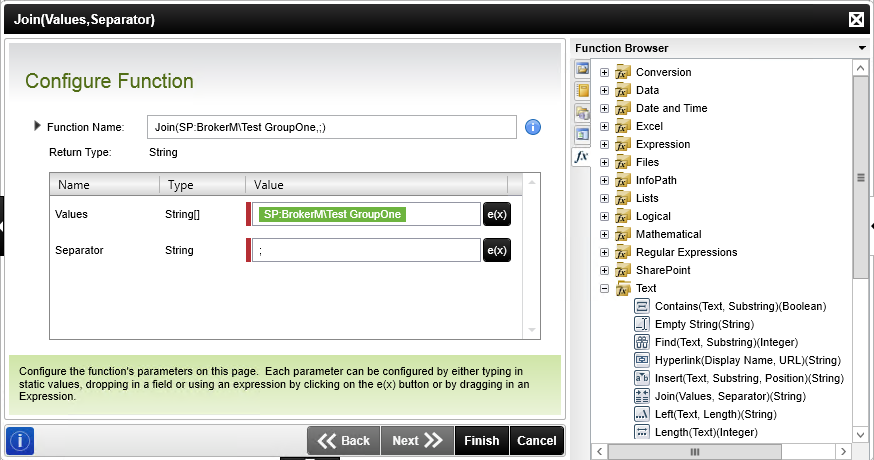Viewport: 874px width, 460px height.
Task: Close the Join dialog window
Action: (856, 20)
